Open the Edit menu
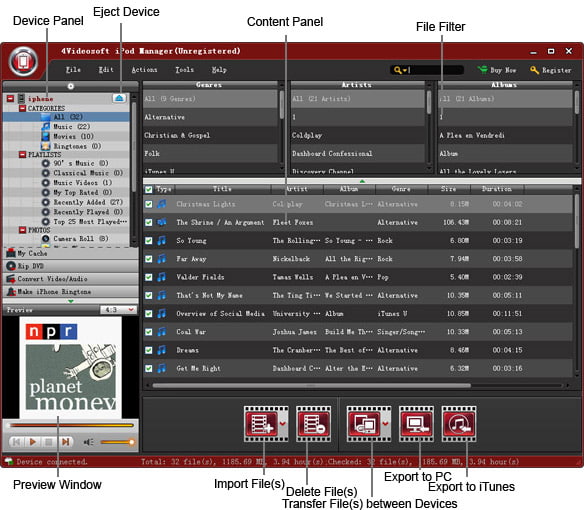 [x=106, y=70]
